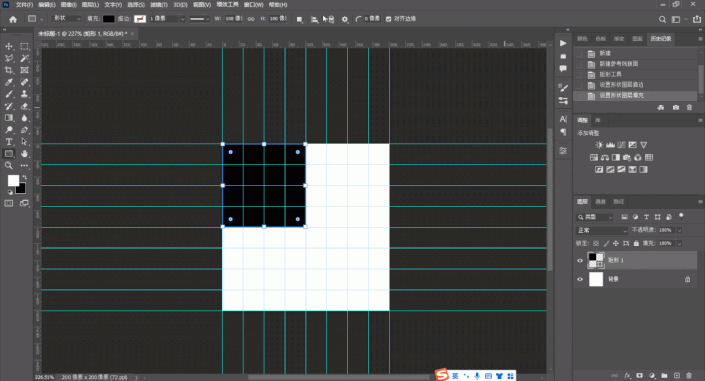Select the Rectangle shape tool in toolbox
Image resolution: width=705 pixels, height=381 pixels.
[9, 154]
